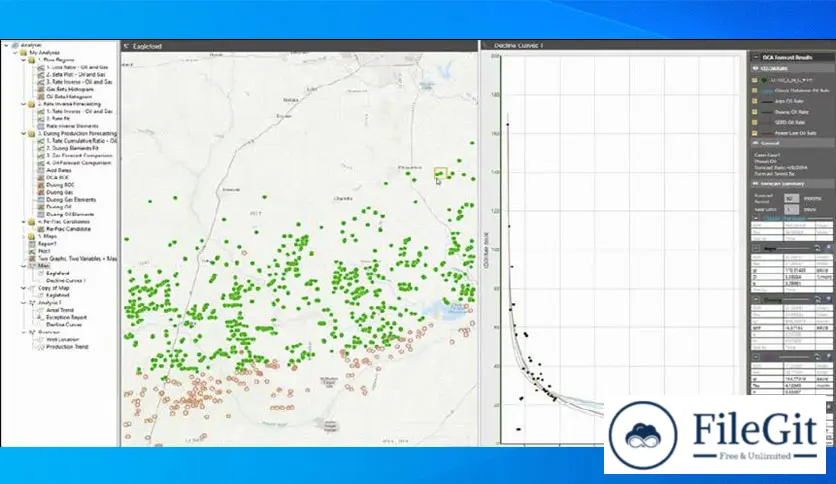
Task: Toggle the first legend checkbox above Classic Hyperbolic
Action: click(754, 80)
